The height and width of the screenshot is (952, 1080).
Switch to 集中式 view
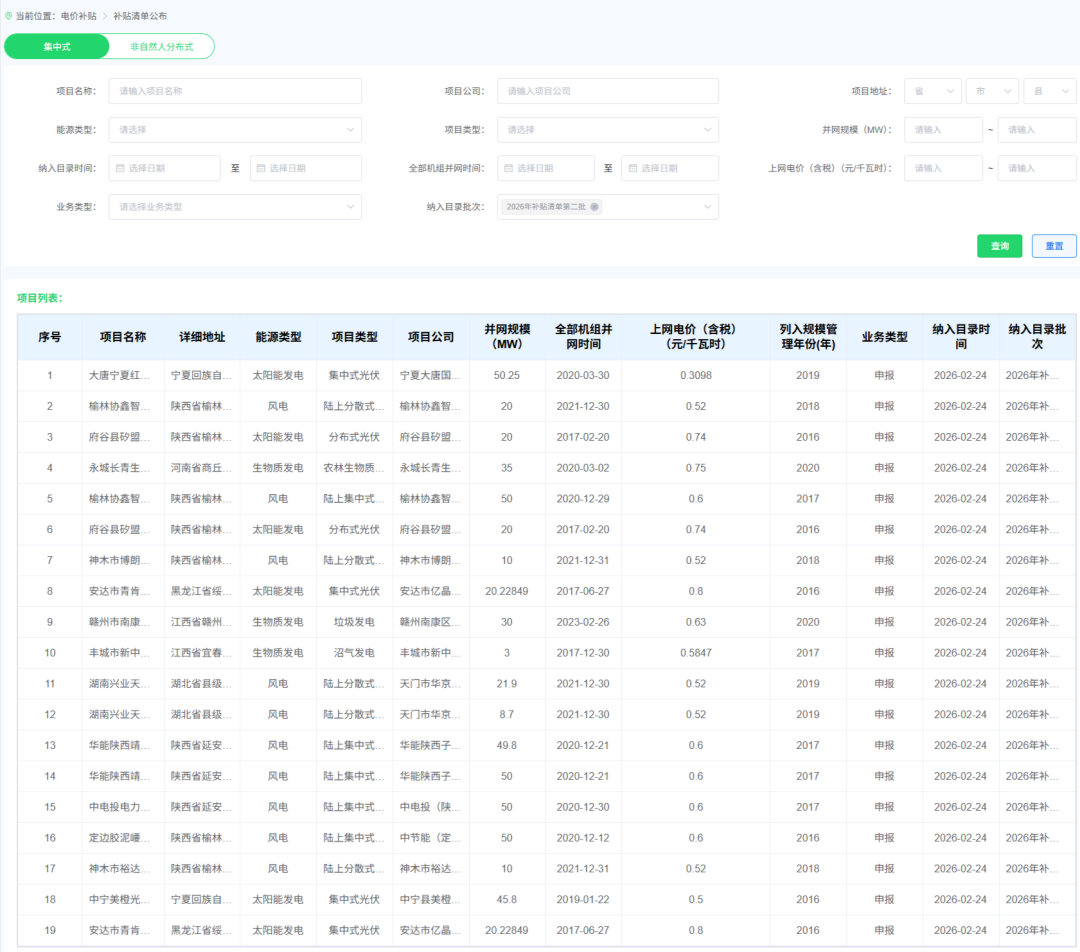click(57, 47)
